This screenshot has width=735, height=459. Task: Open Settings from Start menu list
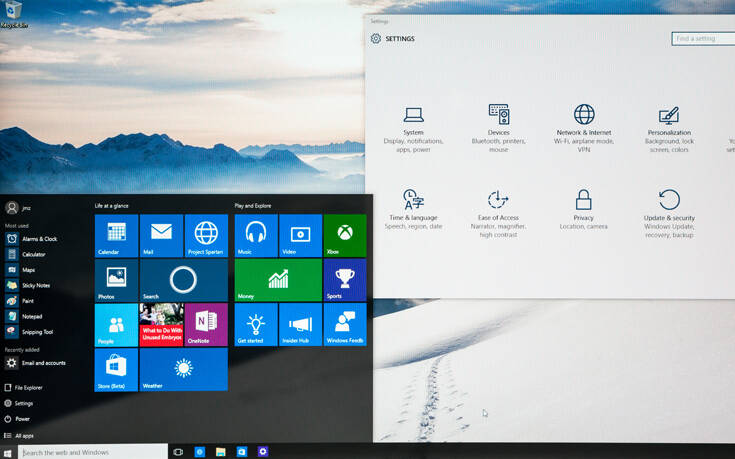19,403
